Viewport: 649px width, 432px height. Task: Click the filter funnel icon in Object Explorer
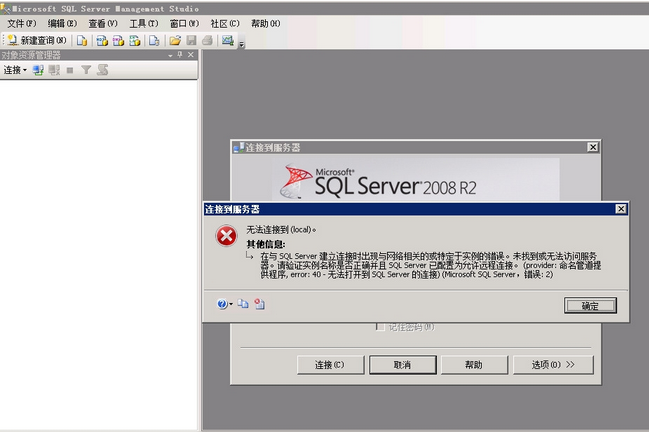[86, 70]
